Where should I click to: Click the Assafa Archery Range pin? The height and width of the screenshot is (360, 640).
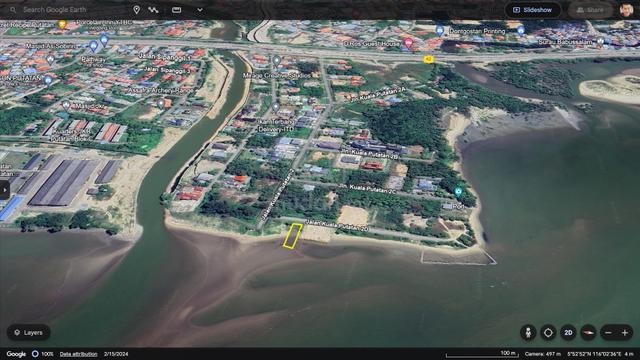pyautogui.click(x=161, y=103)
